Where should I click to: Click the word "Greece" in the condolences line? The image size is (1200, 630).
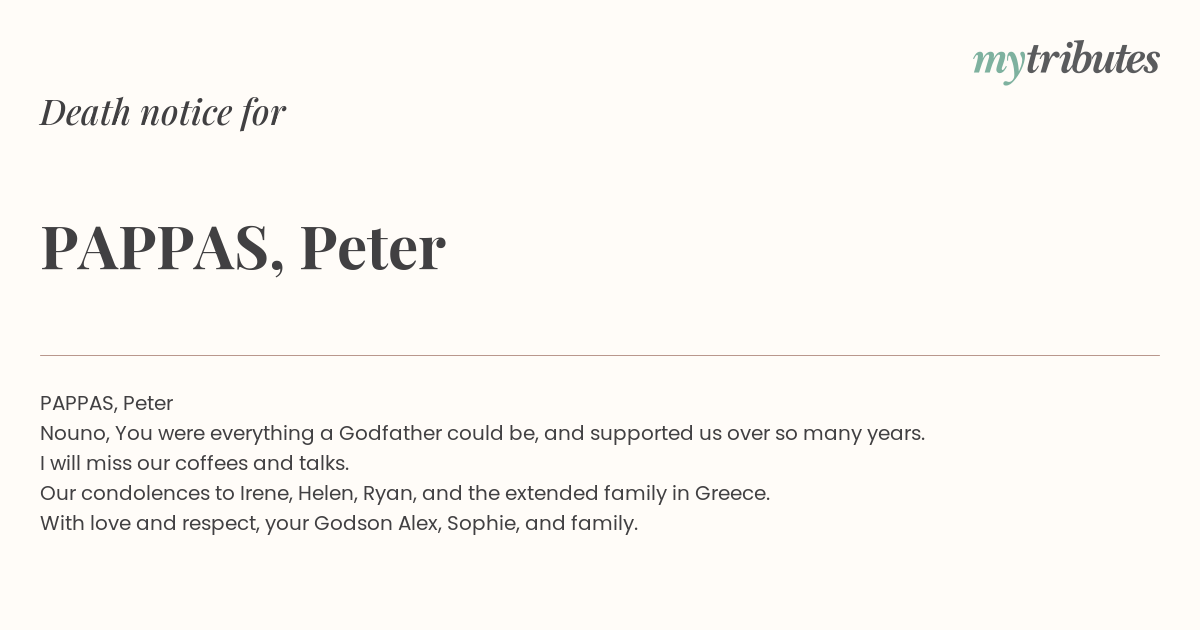click(x=731, y=493)
